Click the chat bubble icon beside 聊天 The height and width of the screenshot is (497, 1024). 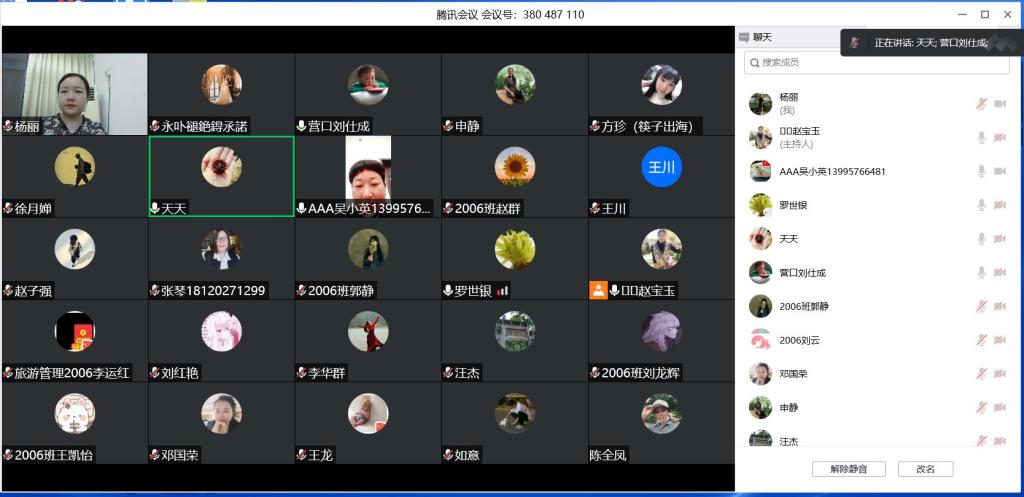(744, 37)
